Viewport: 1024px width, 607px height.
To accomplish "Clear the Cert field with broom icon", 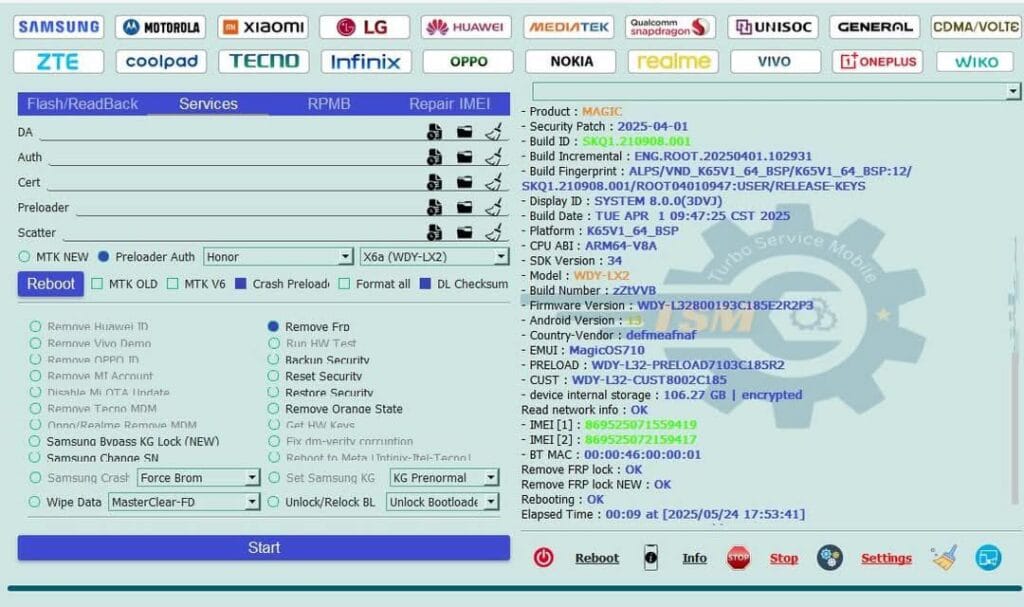I will click(494, 182).
